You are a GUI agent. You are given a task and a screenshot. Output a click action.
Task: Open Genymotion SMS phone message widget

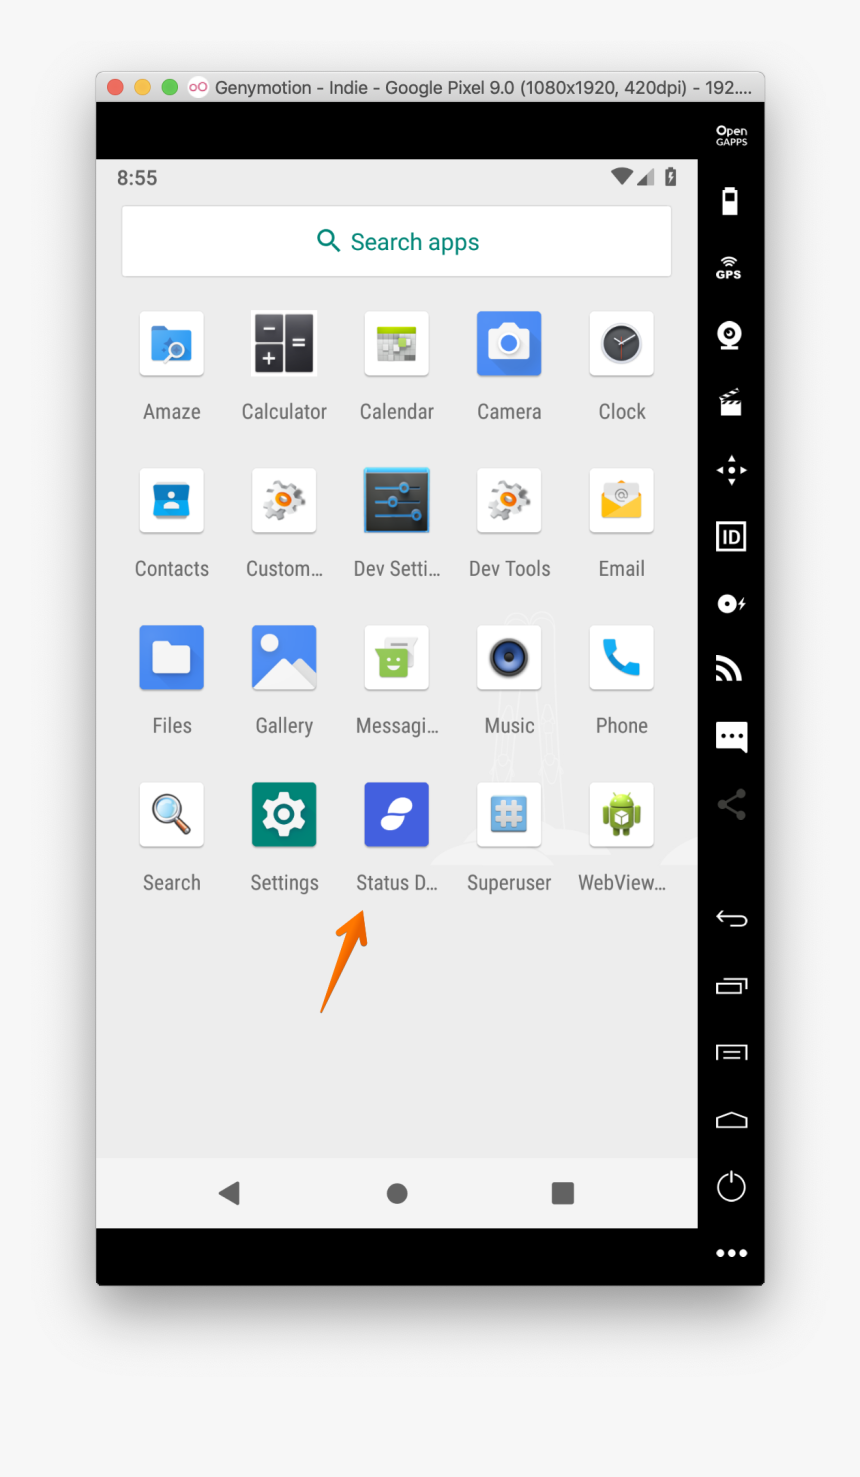click(x=731, y=737)
